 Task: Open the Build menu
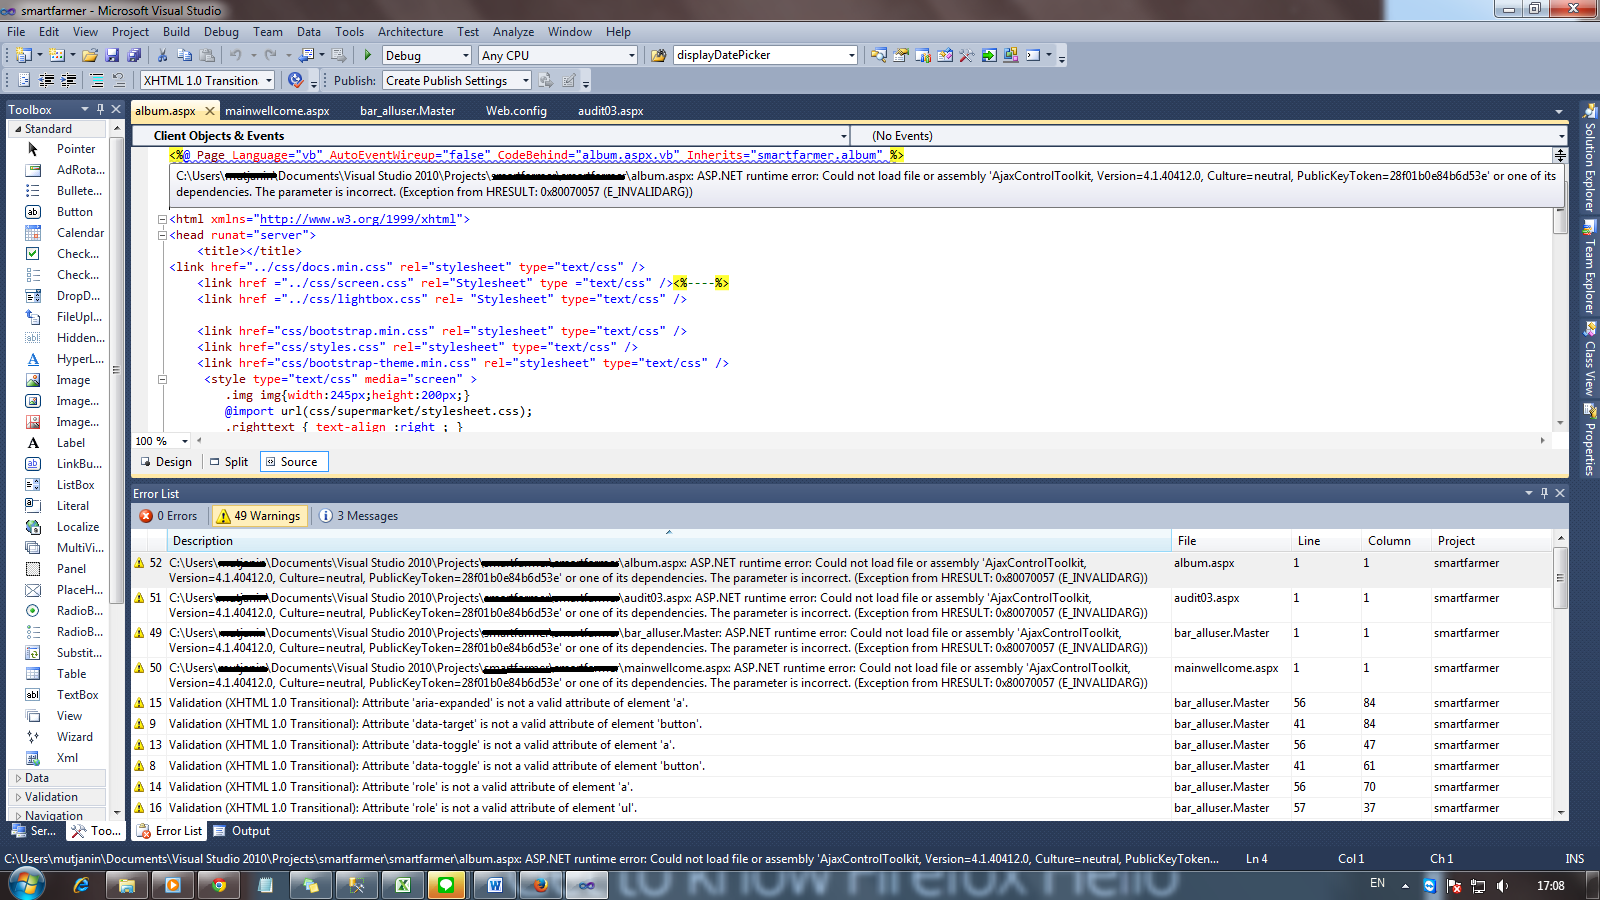click(x=176, y=32)
